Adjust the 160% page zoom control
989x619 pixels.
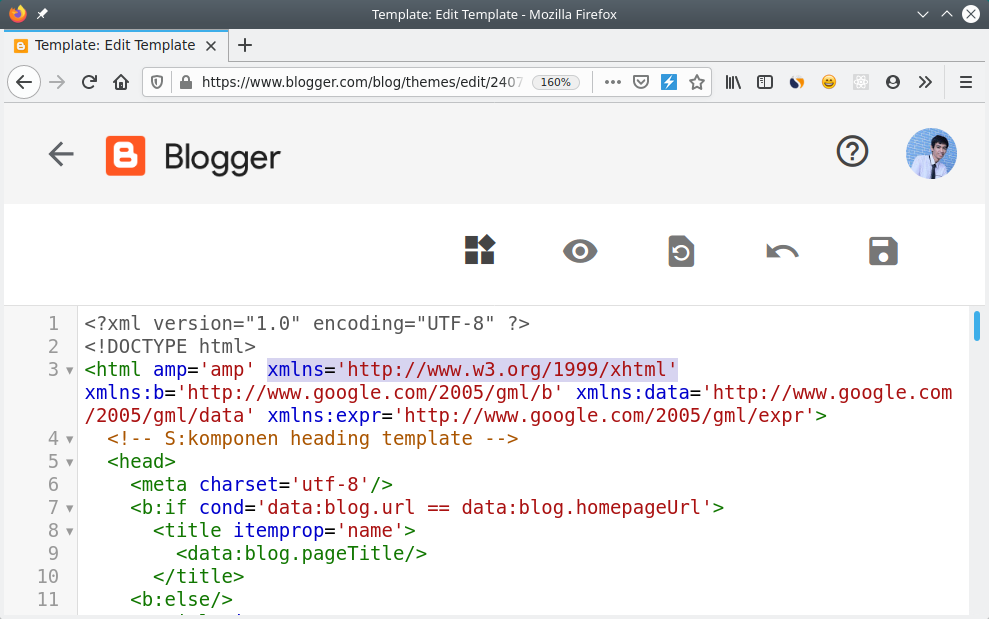[556, 82]
